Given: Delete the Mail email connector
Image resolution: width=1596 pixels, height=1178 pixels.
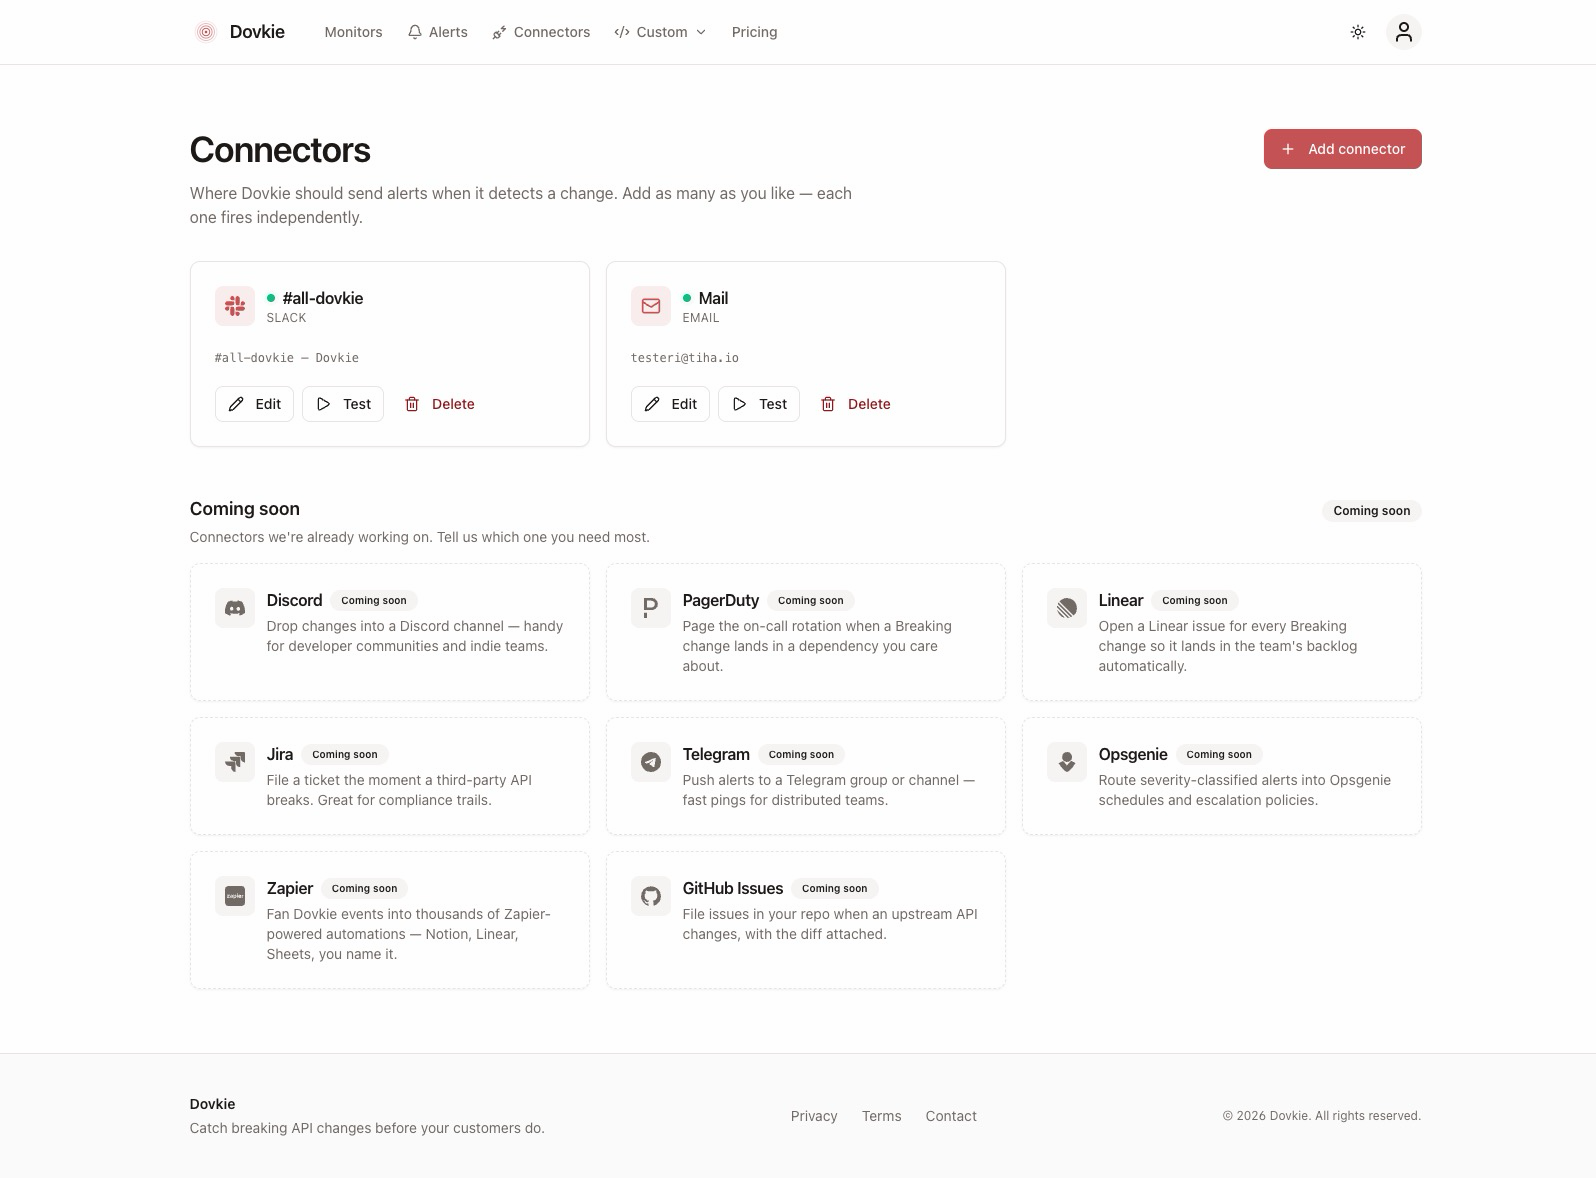Looking at the screenshot, I should click(x=855, y=404).
